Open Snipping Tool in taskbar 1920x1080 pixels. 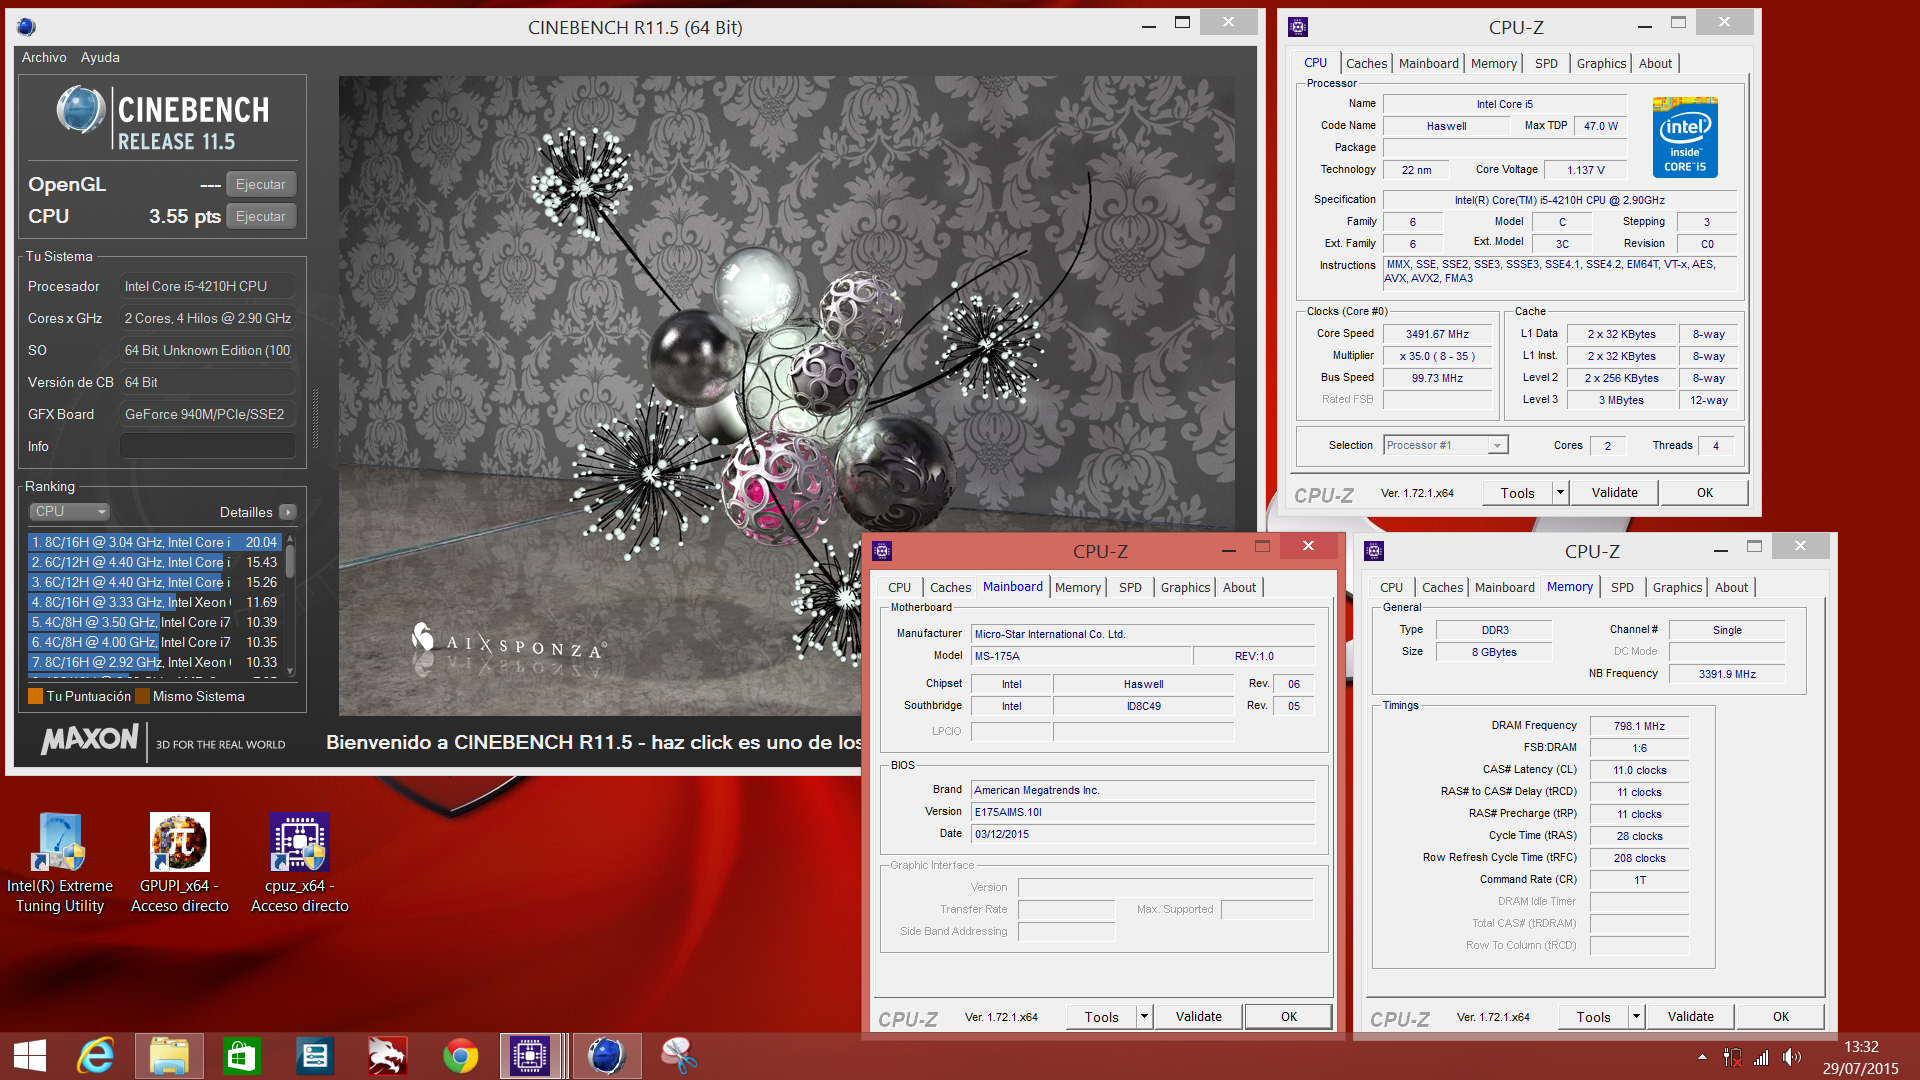[679, 1056]
